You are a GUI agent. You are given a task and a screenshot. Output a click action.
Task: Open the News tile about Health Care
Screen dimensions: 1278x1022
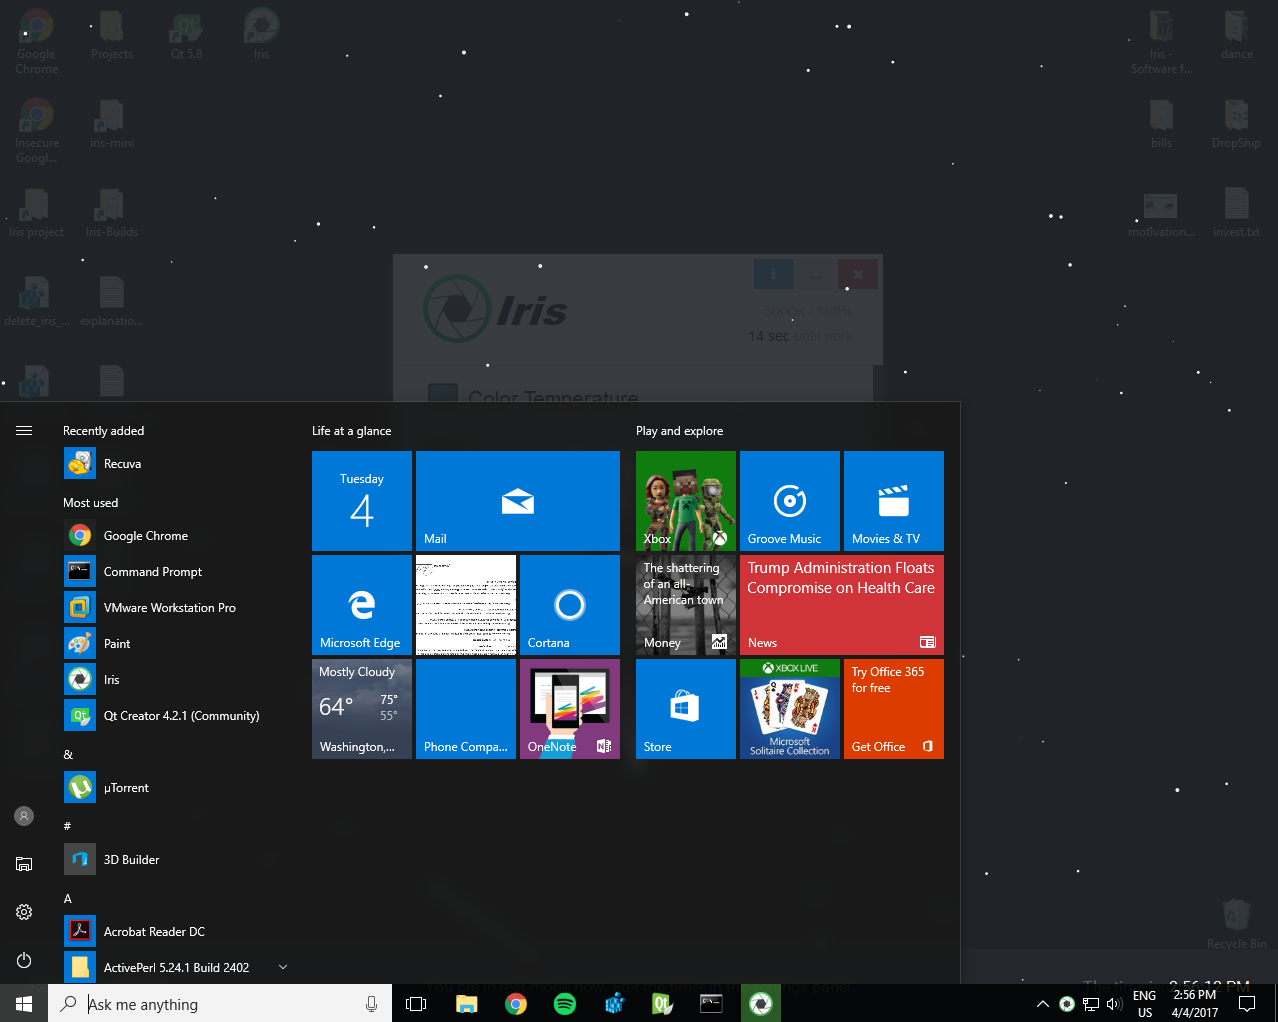(x=842, y=605)
